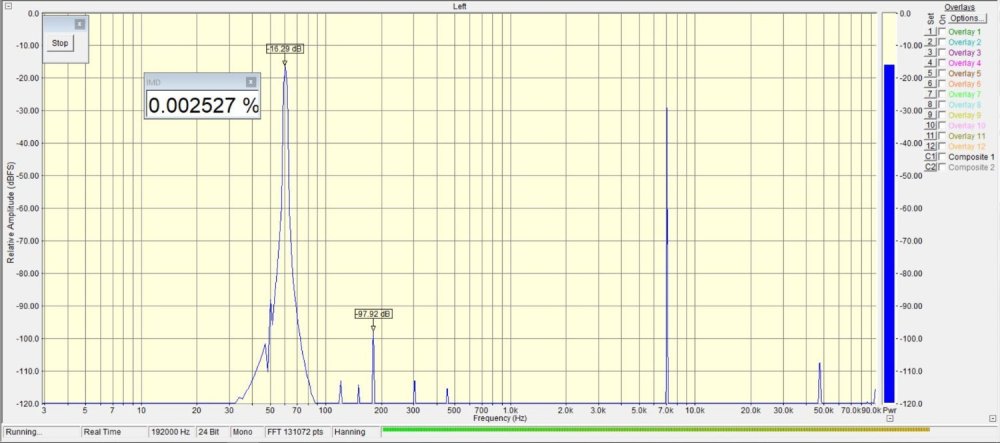1000x443 pixels.
Task: Enable the Overlay 1 checkbox
Action: (941, 32)
